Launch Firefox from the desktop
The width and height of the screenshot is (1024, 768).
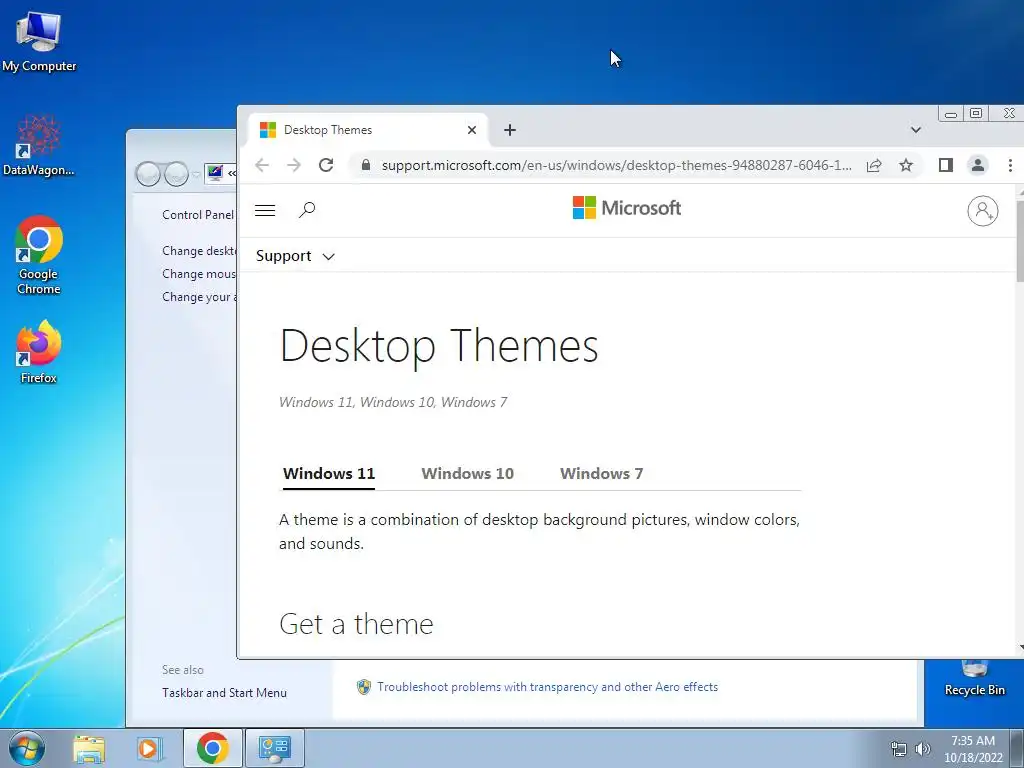point(39,351)
